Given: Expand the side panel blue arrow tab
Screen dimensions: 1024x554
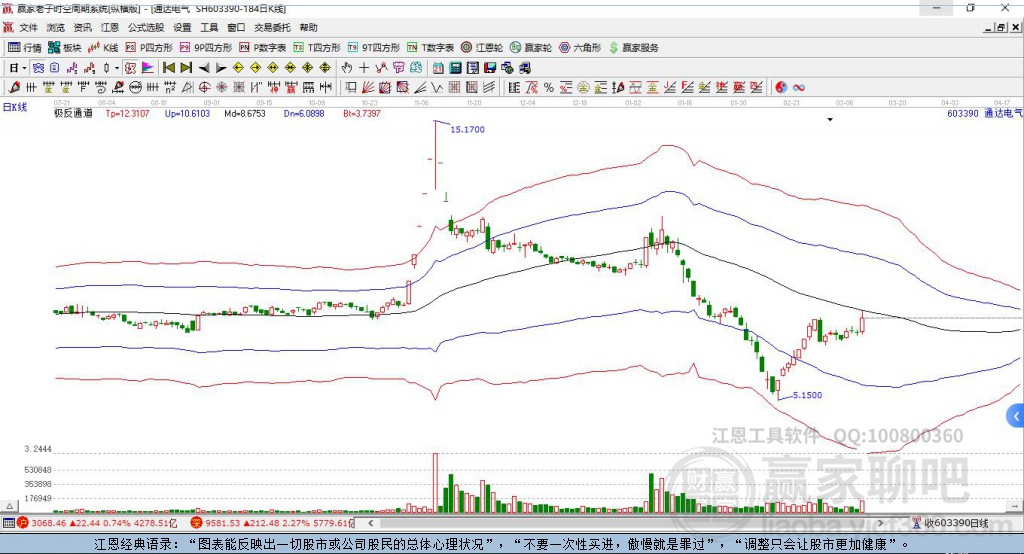Looking at the screenshot, I should click(1016, 416).
